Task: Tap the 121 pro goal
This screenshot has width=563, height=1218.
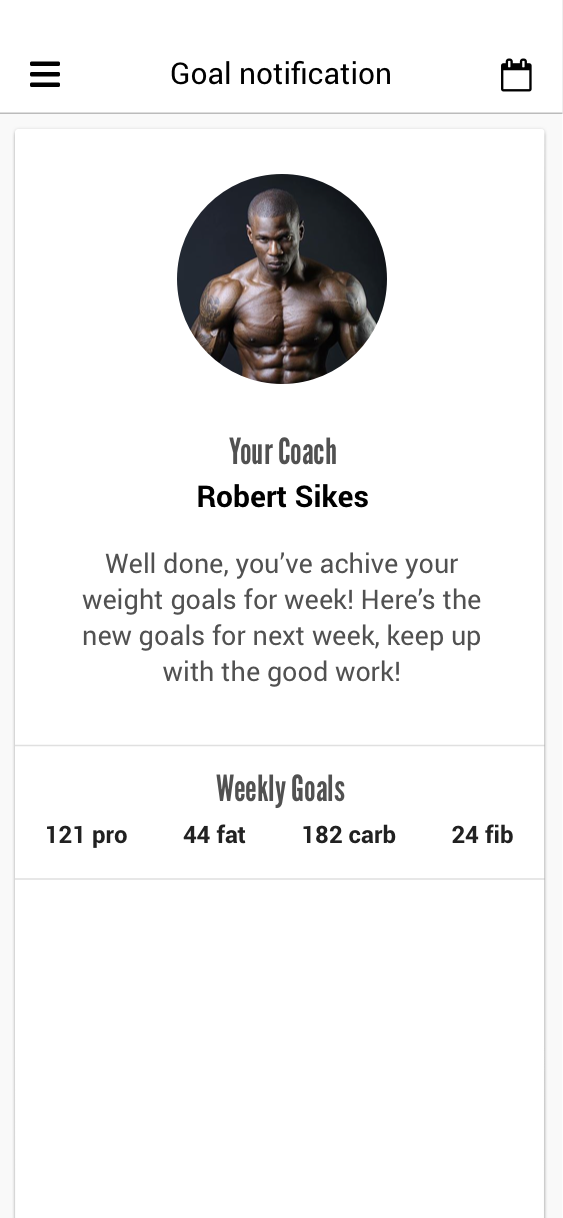Action: [86, 835]
